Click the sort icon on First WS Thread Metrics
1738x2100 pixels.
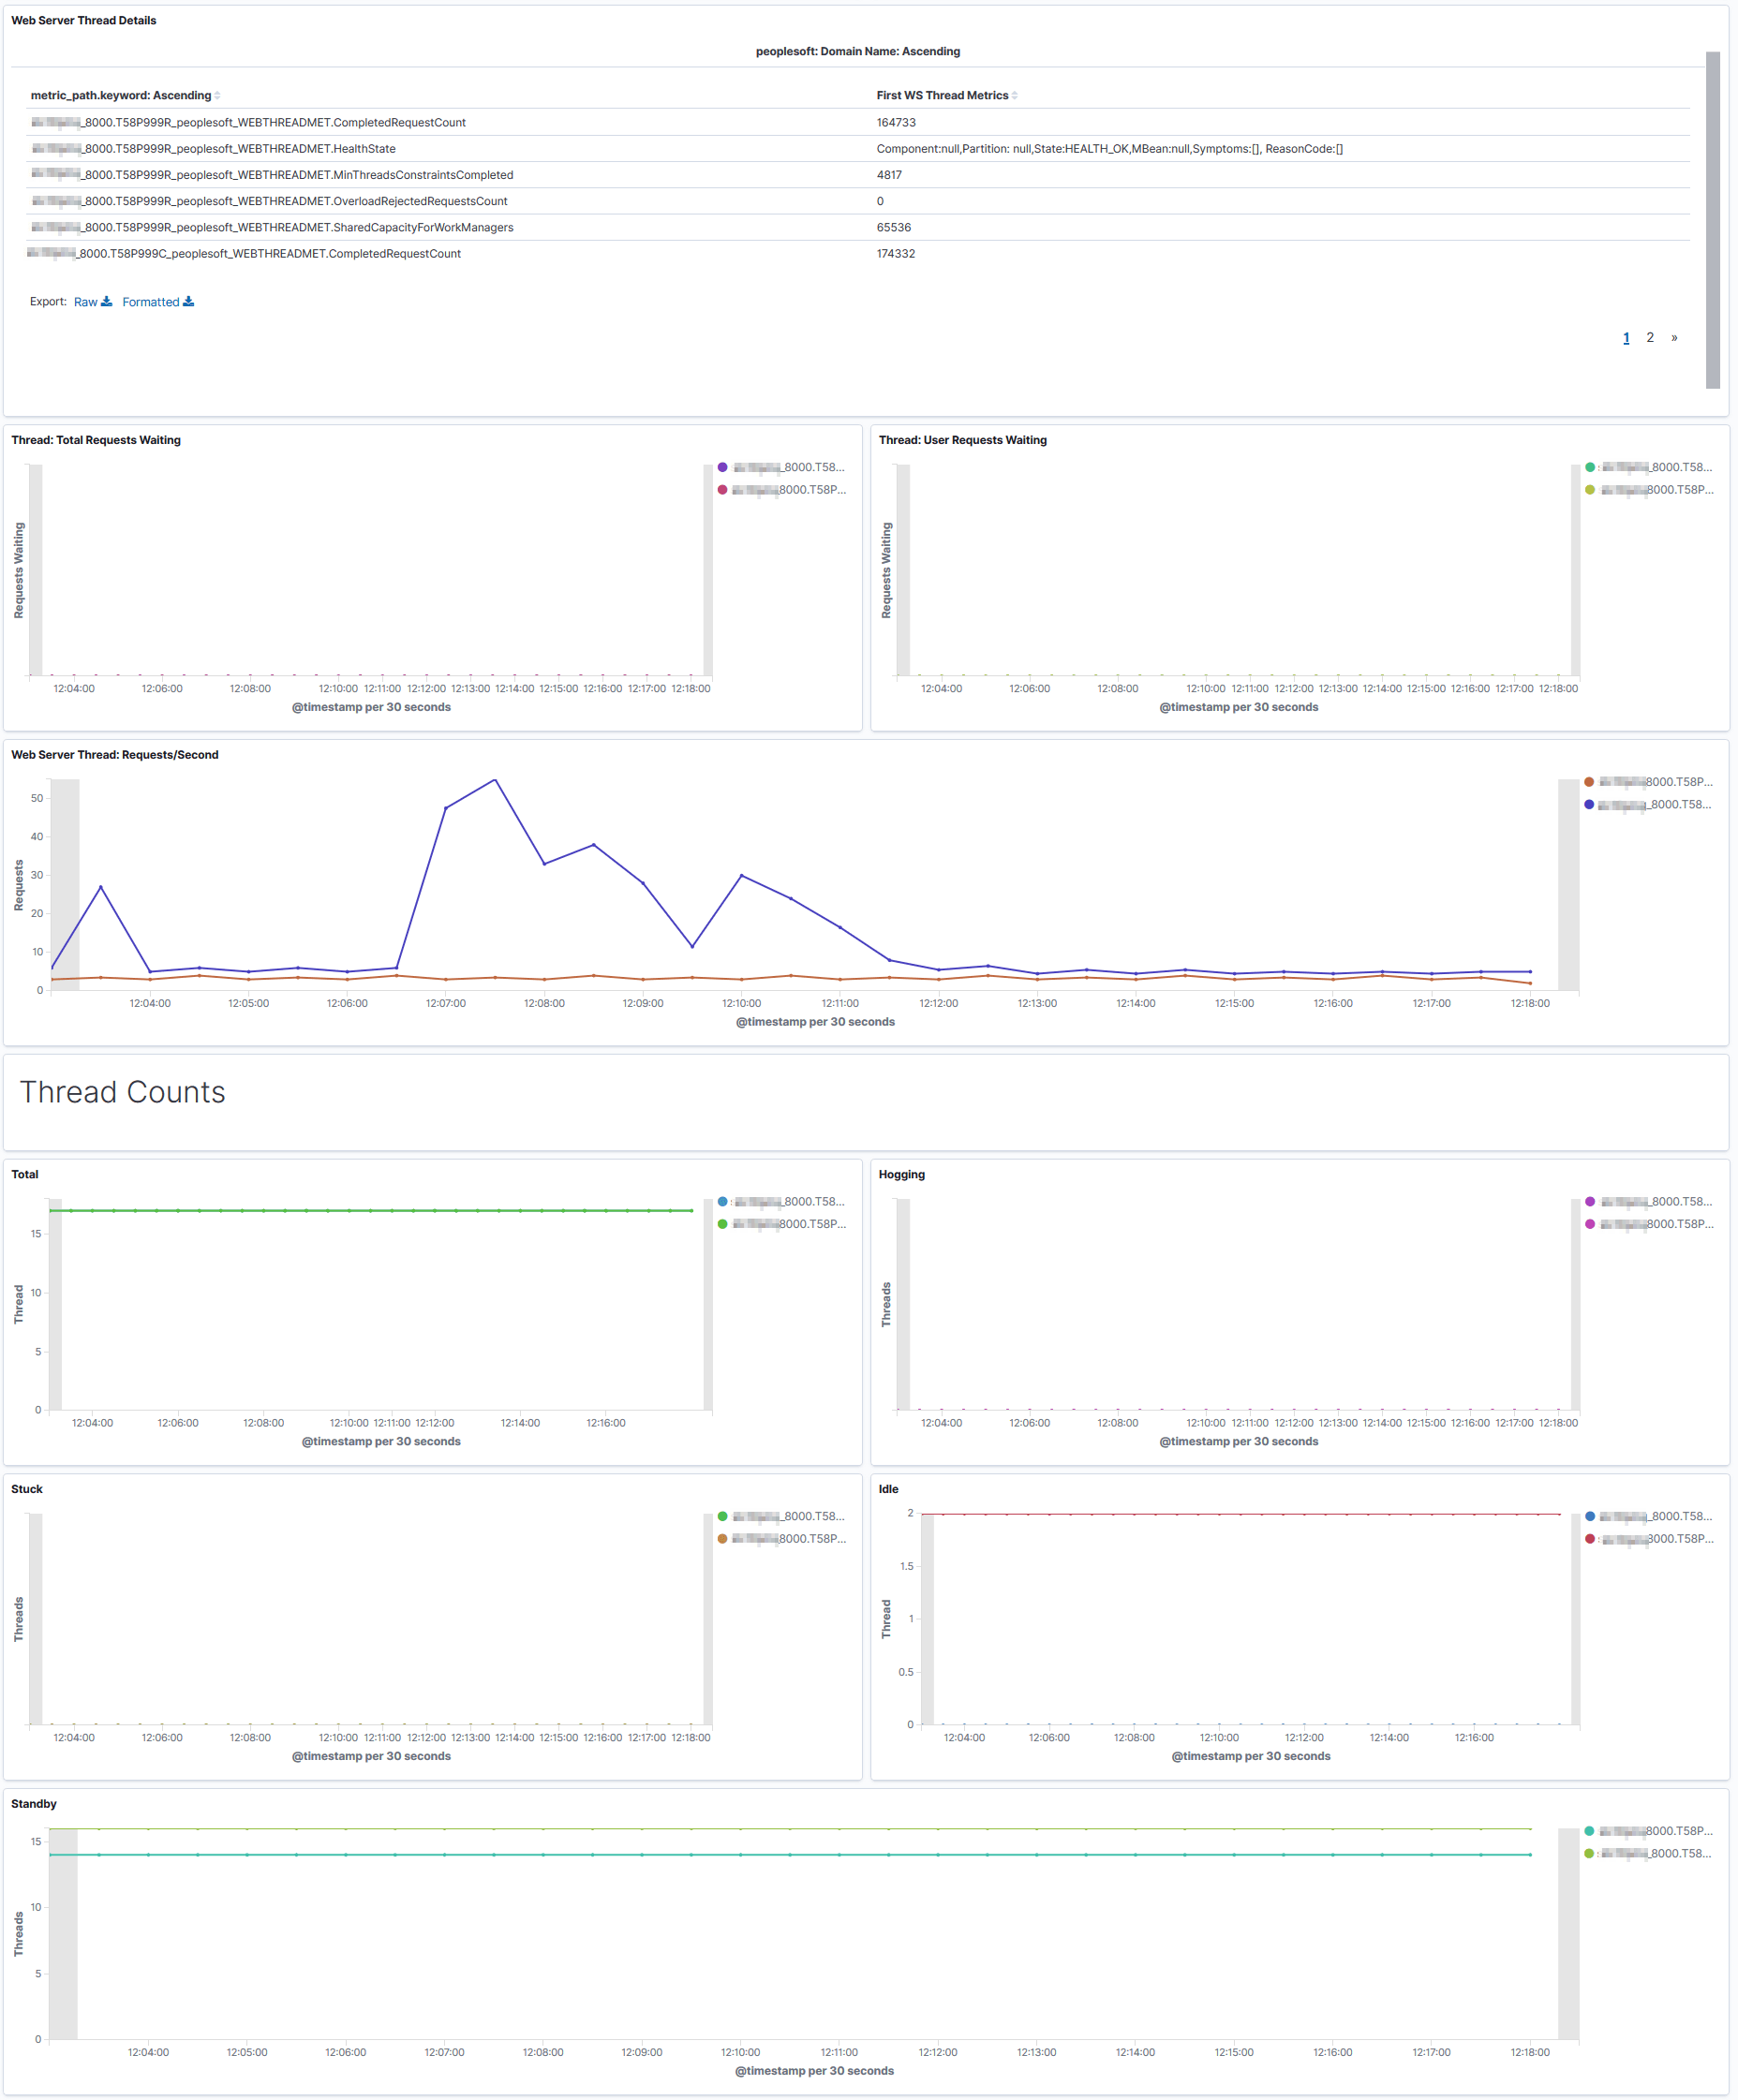click(1016, 95)
